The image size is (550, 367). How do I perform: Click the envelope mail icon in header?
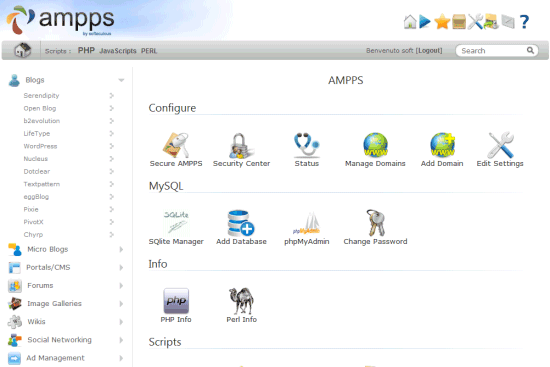pyautogui.click(x=508, y=22)
